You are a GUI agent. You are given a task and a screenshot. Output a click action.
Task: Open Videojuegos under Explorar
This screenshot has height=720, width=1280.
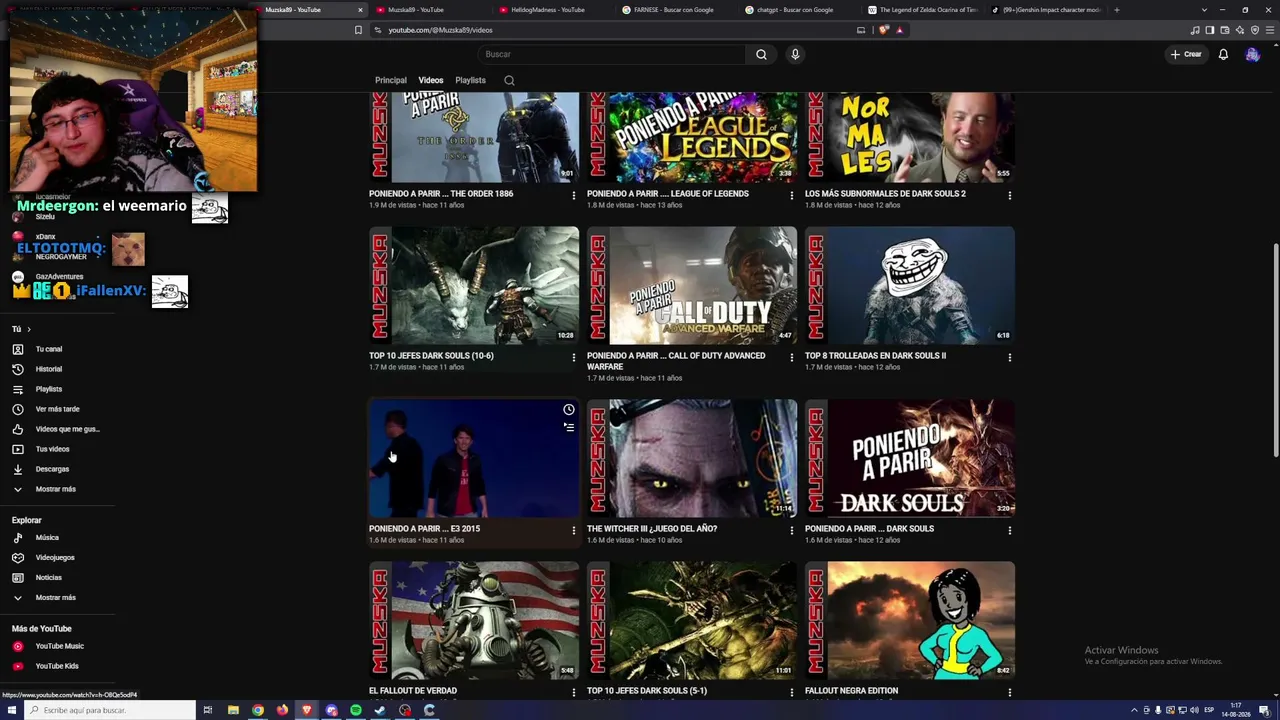pyautogui.click(x=55, y=558)
